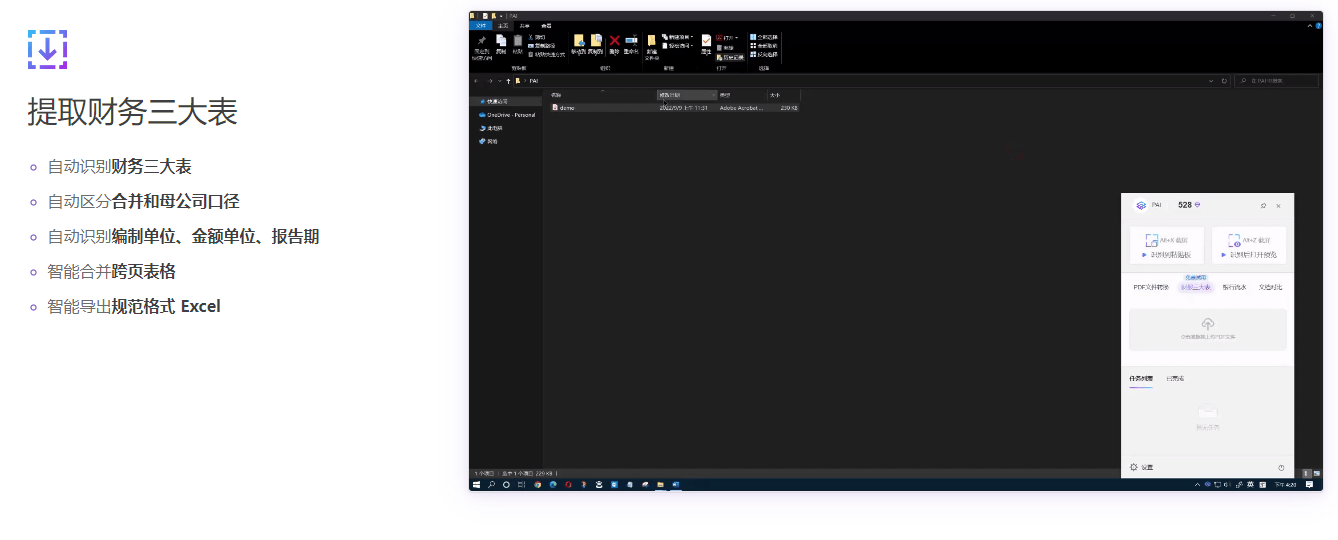
Task: Switch to the 文档对比 tab in PAI panel
Action: coord(1270,287)
